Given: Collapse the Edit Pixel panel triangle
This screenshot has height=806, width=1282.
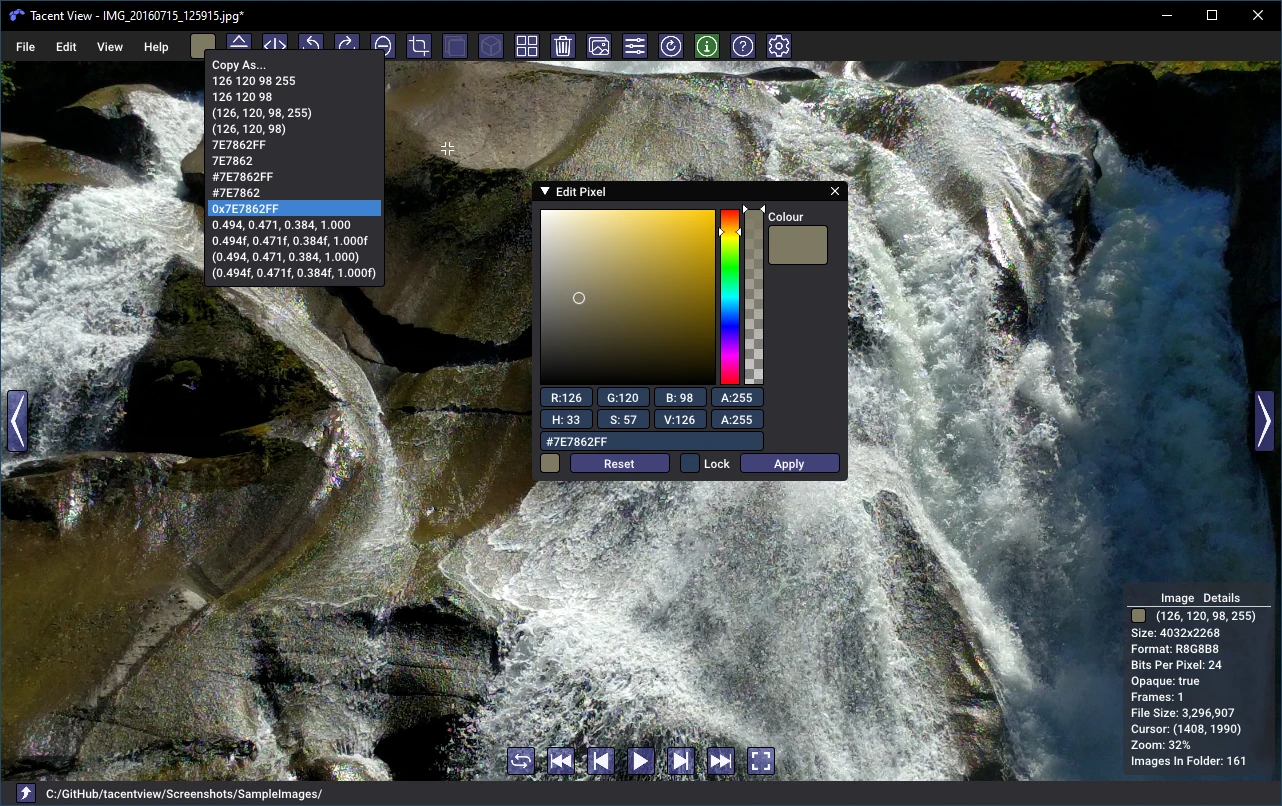Looking at the screenshot, I should pos(545,191).
